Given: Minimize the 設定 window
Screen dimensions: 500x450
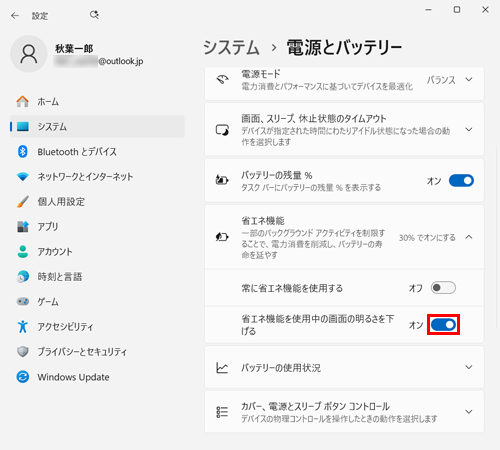Looking at the screenshot, I should [429, 10].
